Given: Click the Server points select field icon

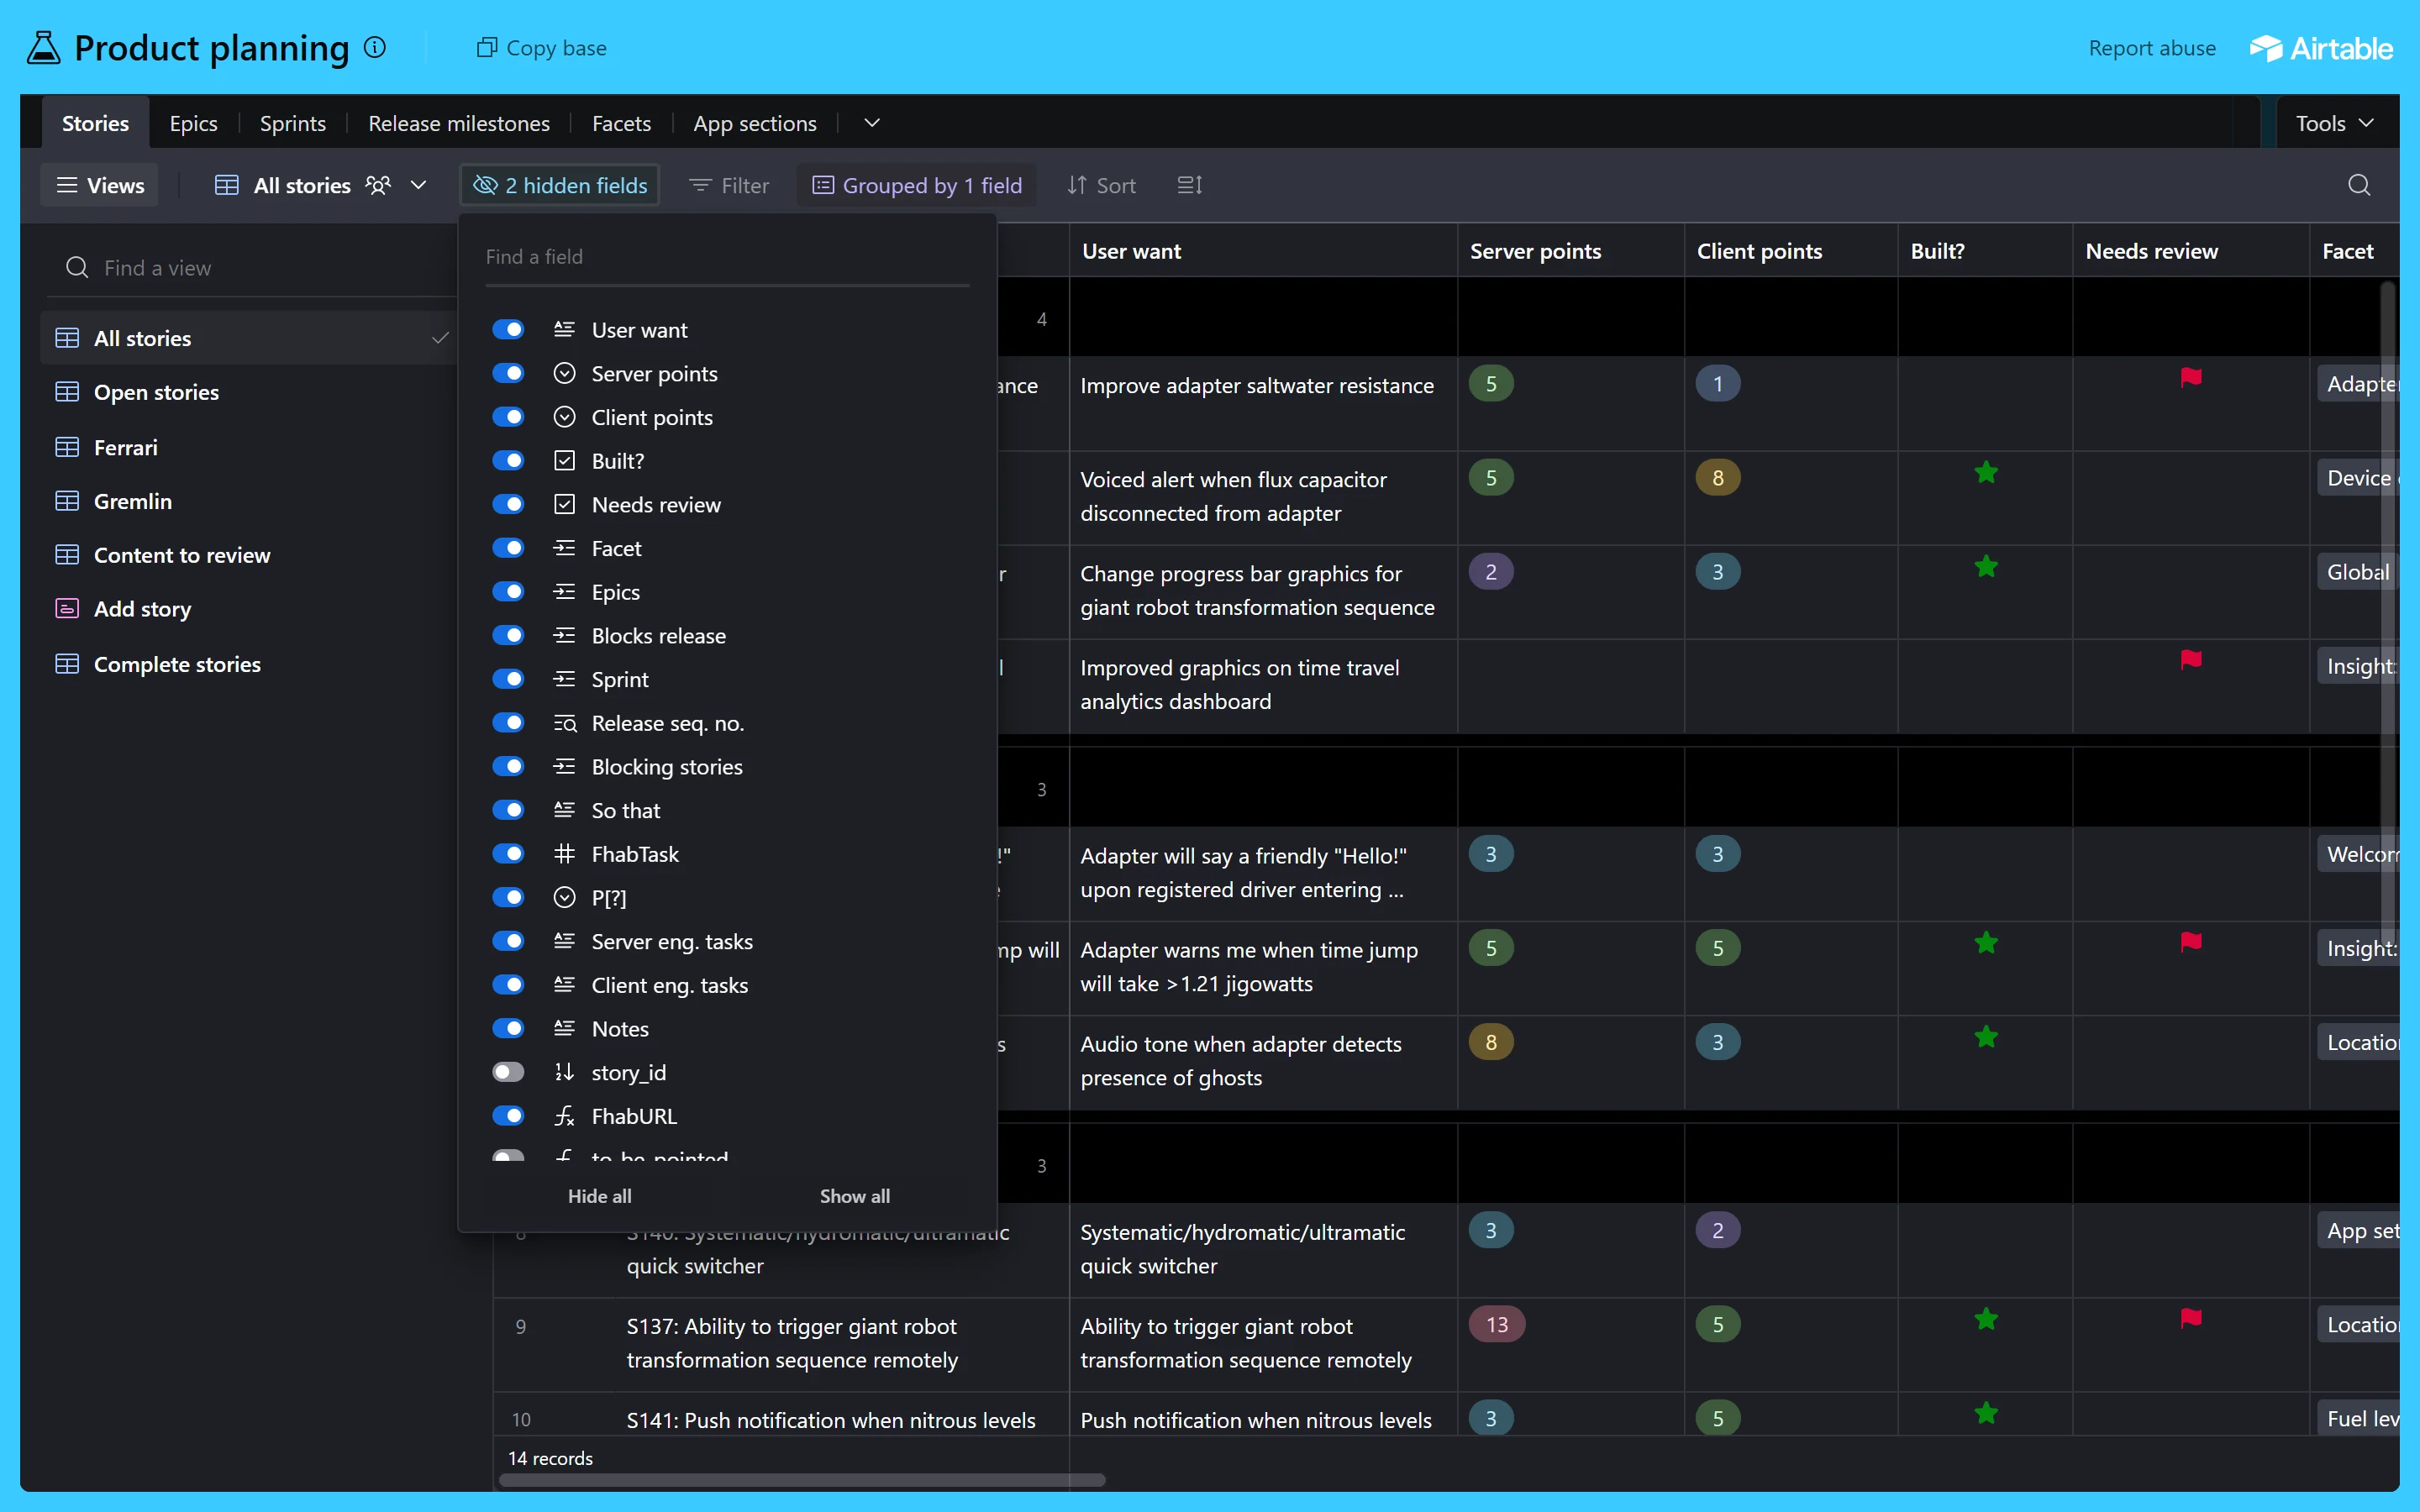Looking at the screenshot, I should (565, 373).
